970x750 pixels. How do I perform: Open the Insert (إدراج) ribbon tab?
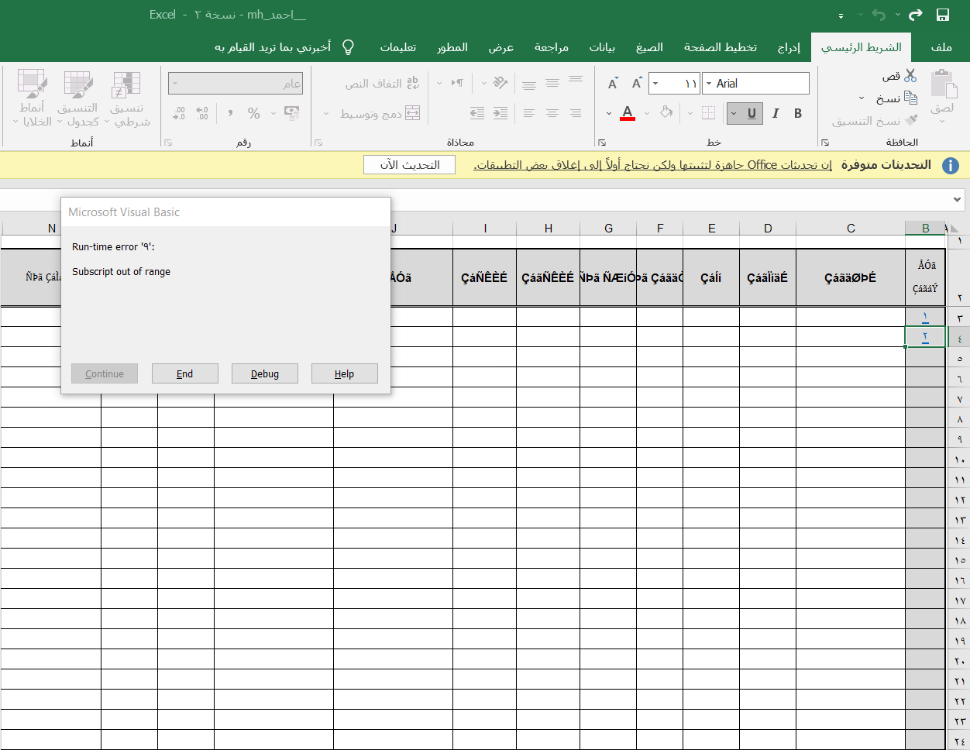pyautogui.click(x=789, y=47)
